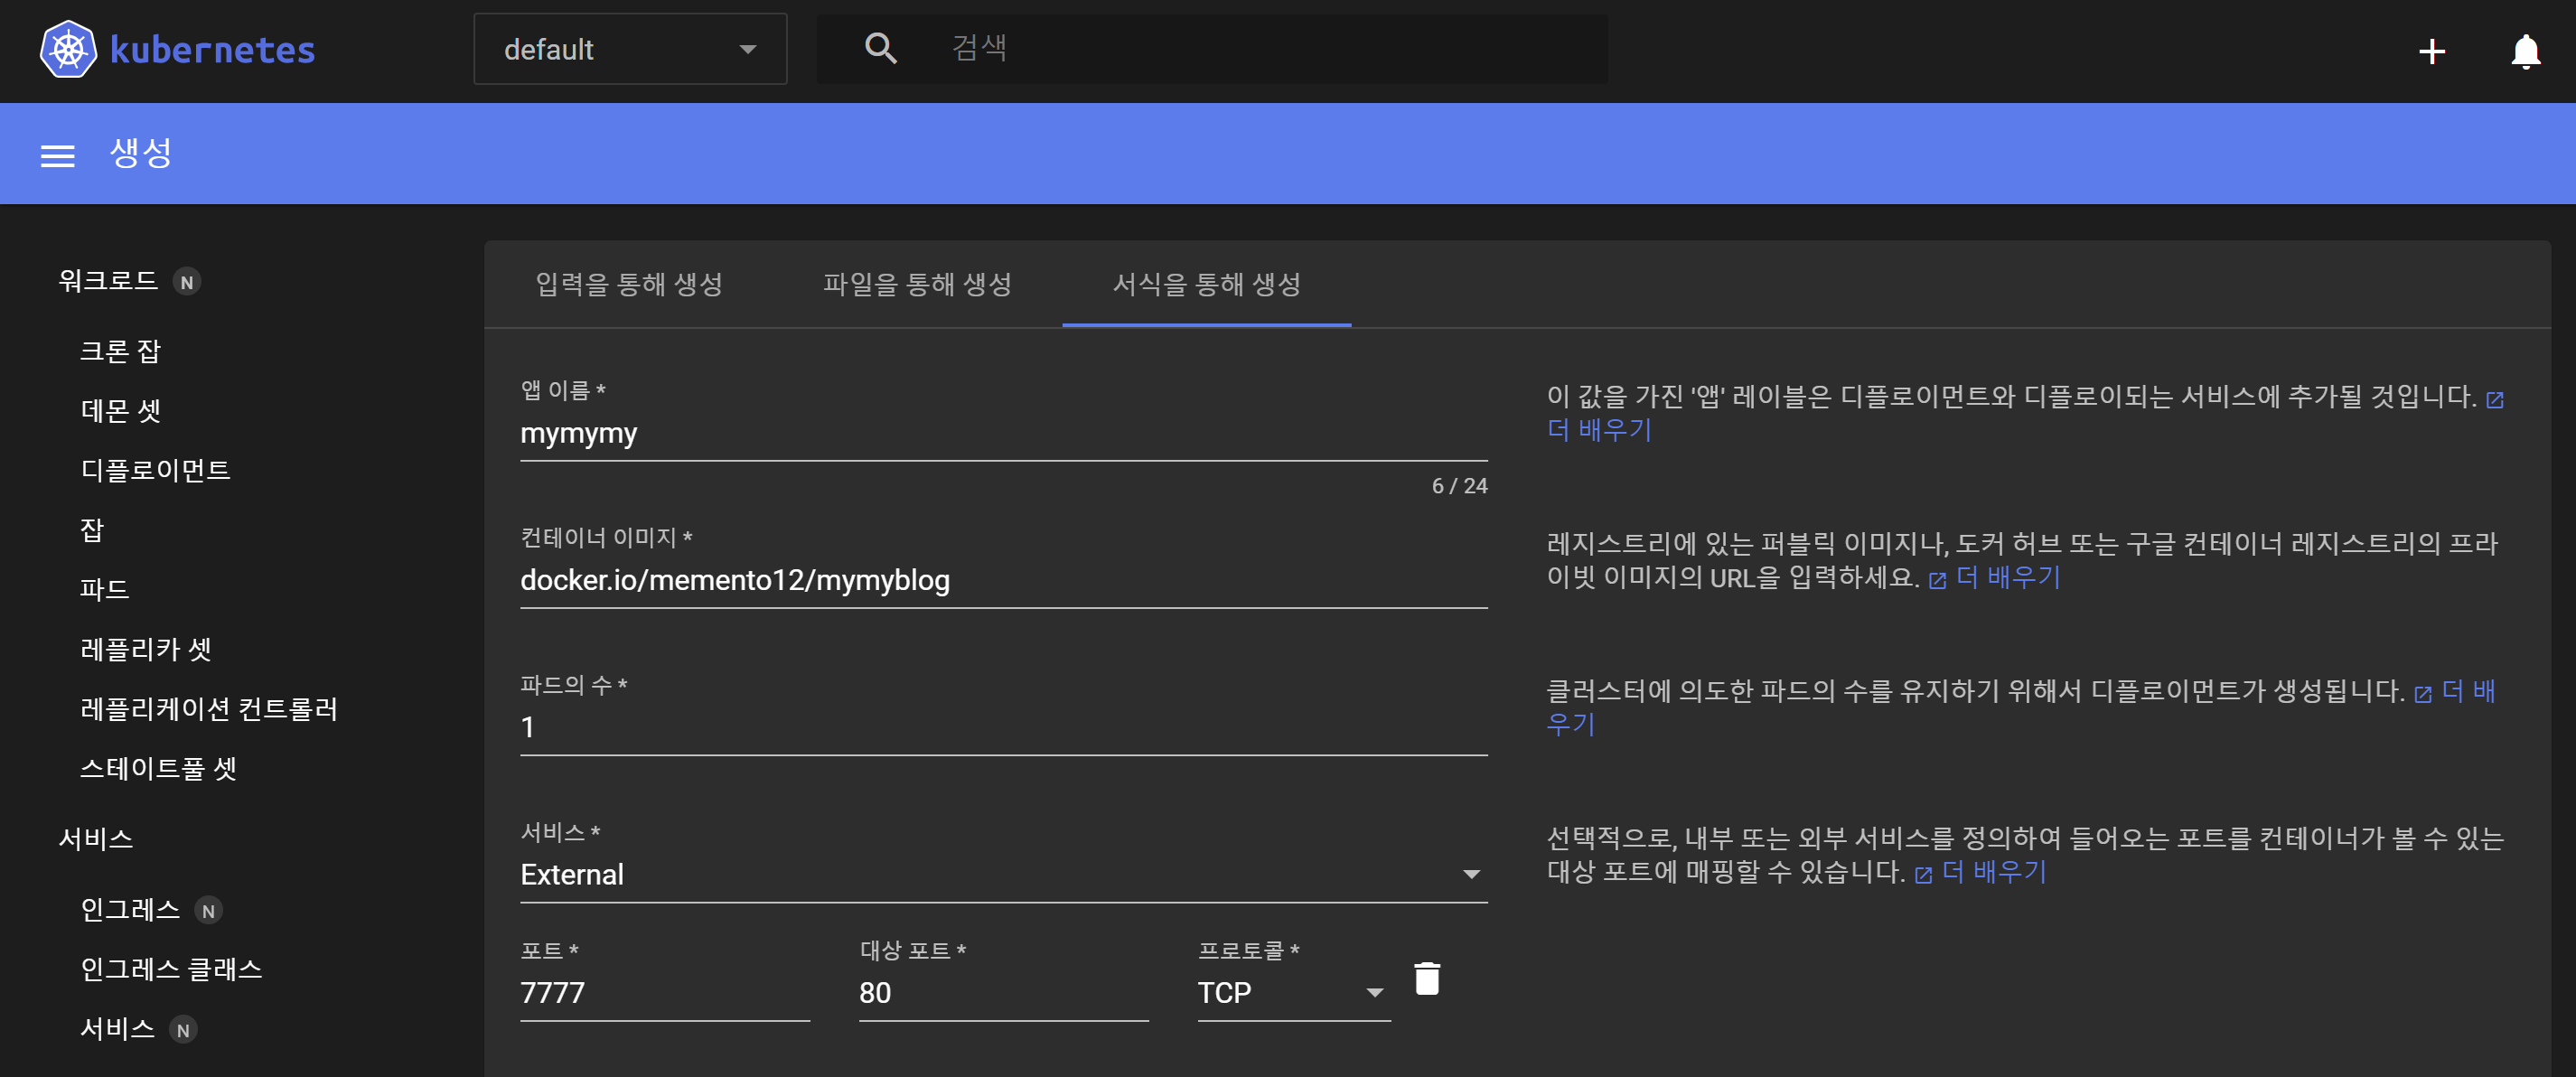Switch to 입력을 통해 생성 tab
Viewport: 2576px width, 1077px height.
(629, 284)
